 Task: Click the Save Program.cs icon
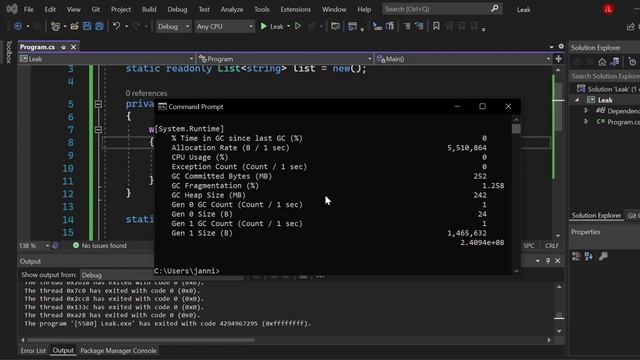point(87,26)
